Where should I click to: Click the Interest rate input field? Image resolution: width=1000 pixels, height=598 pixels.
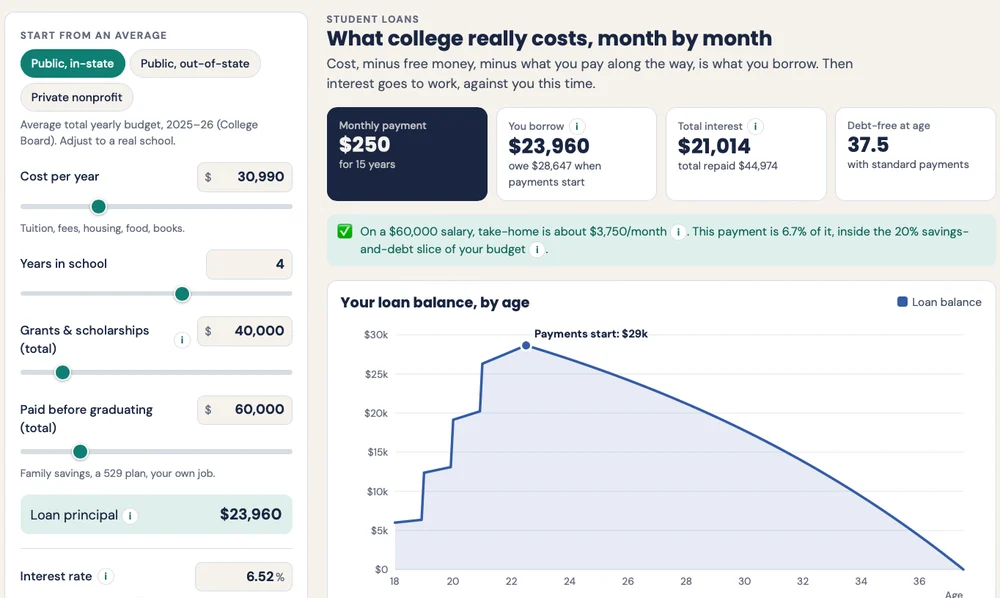pyautogui.click(x=244, y=576)
